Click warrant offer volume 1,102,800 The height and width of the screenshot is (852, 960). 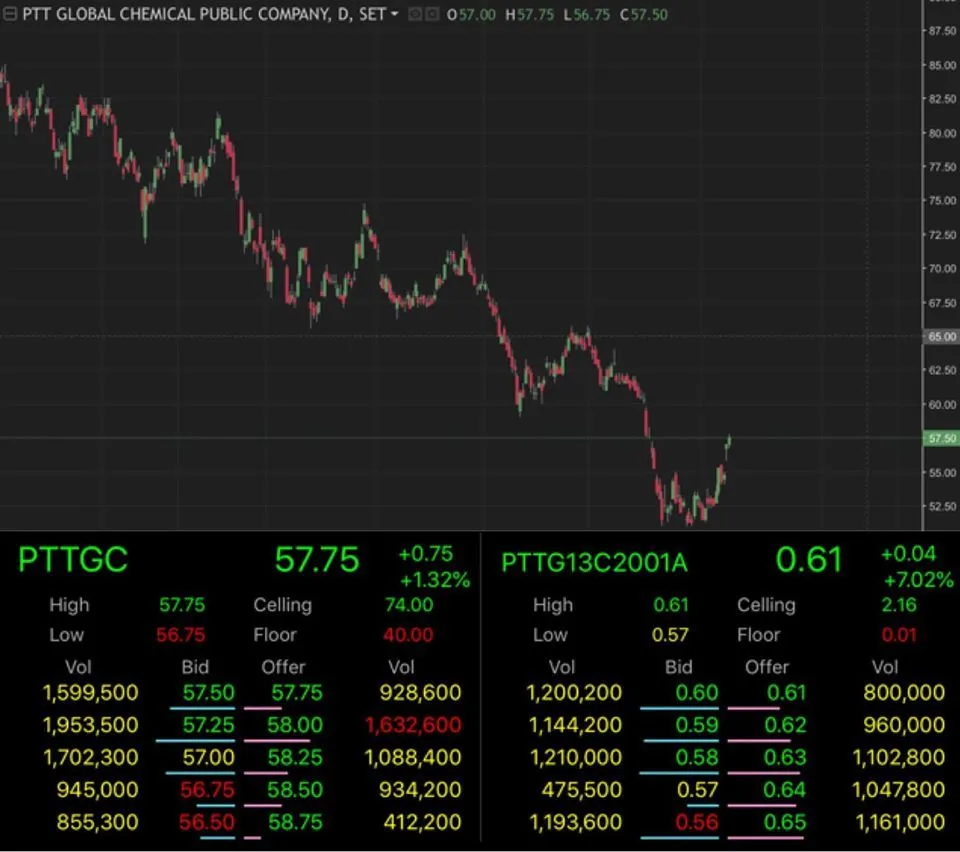coord(899,758)
